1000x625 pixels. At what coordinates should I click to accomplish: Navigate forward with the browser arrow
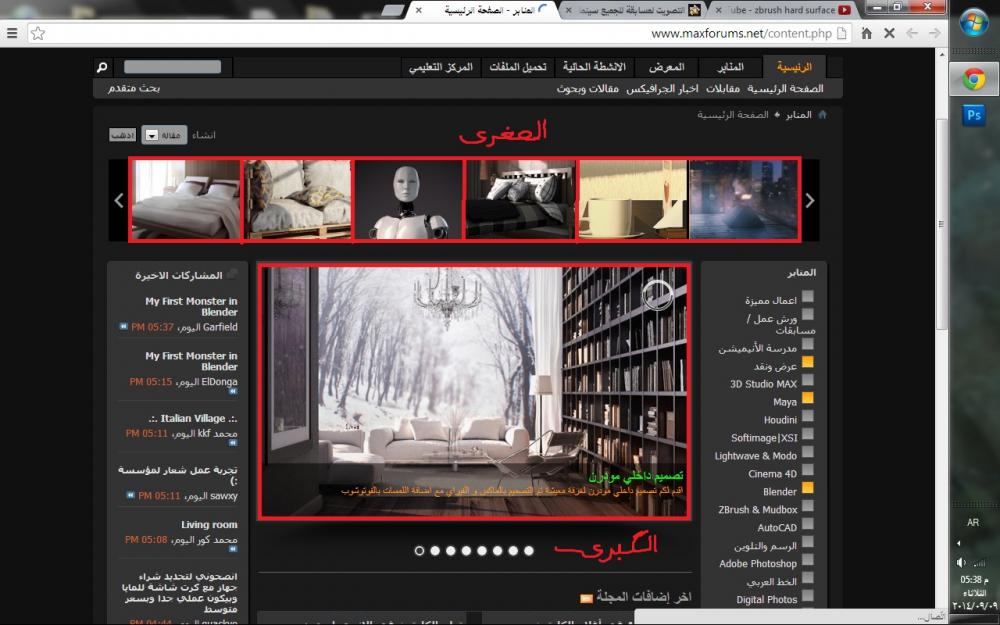coord(934,33)
